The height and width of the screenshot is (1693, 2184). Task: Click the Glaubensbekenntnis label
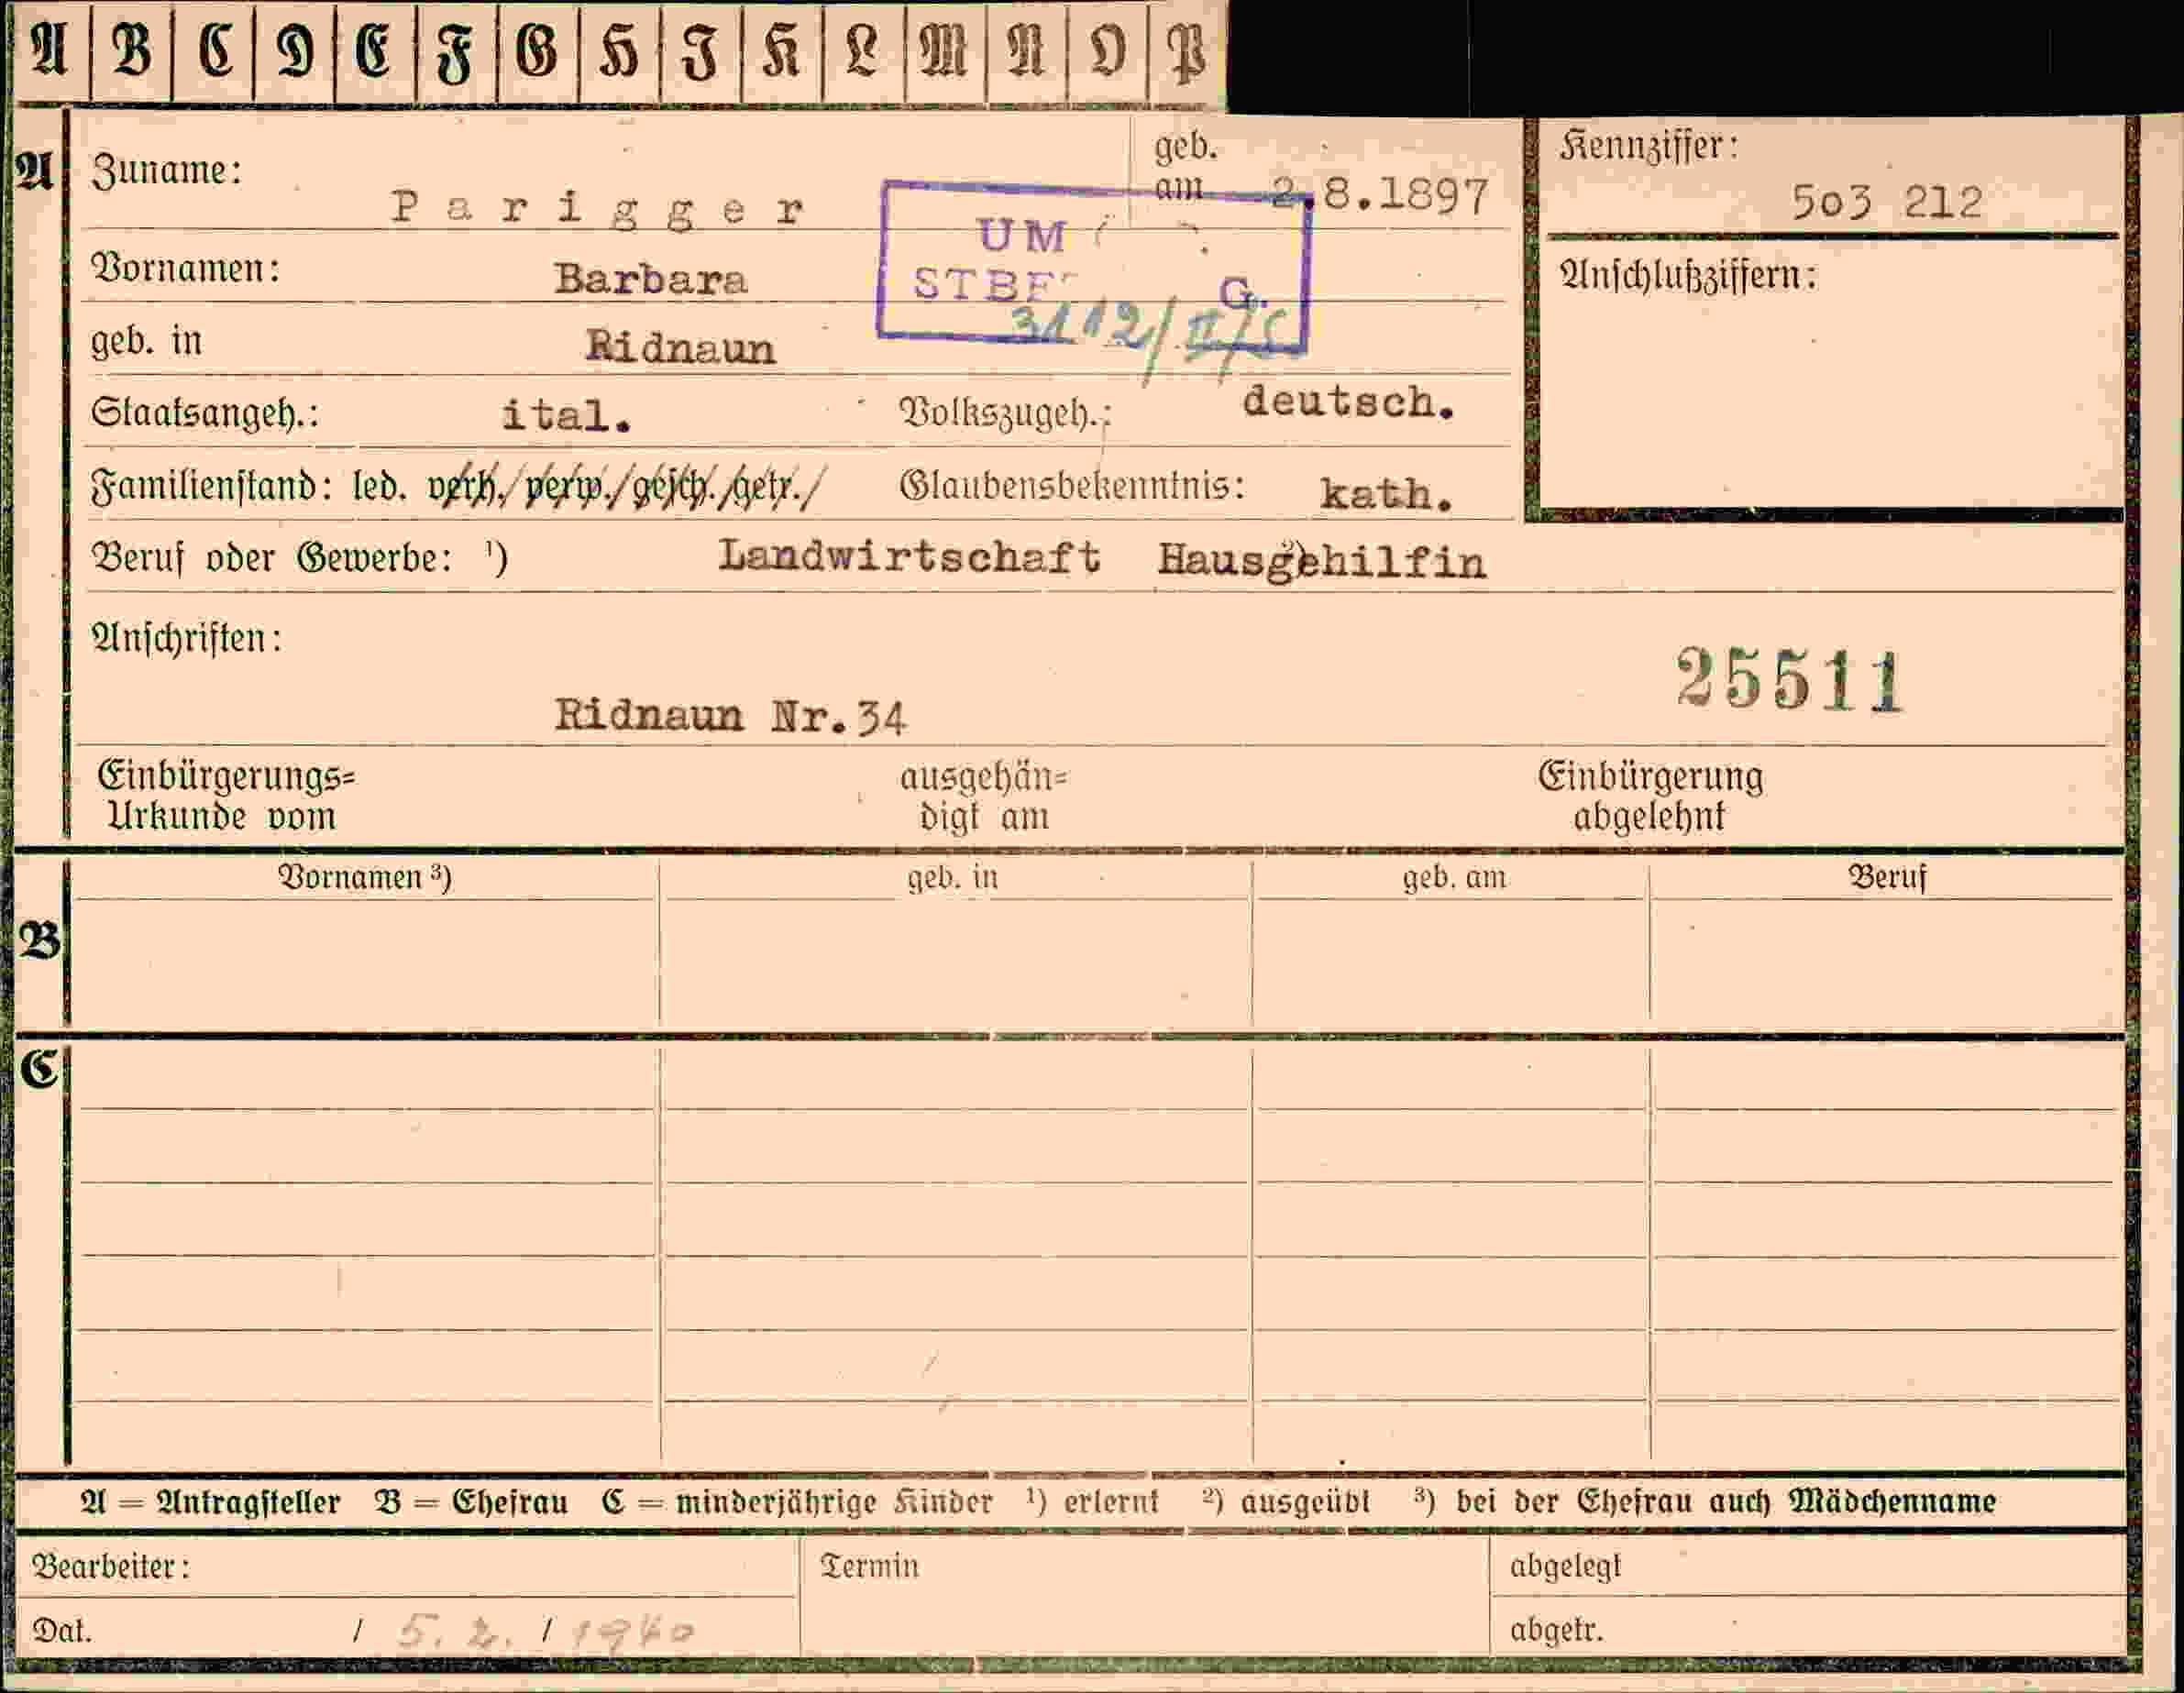coord(1072,486)
